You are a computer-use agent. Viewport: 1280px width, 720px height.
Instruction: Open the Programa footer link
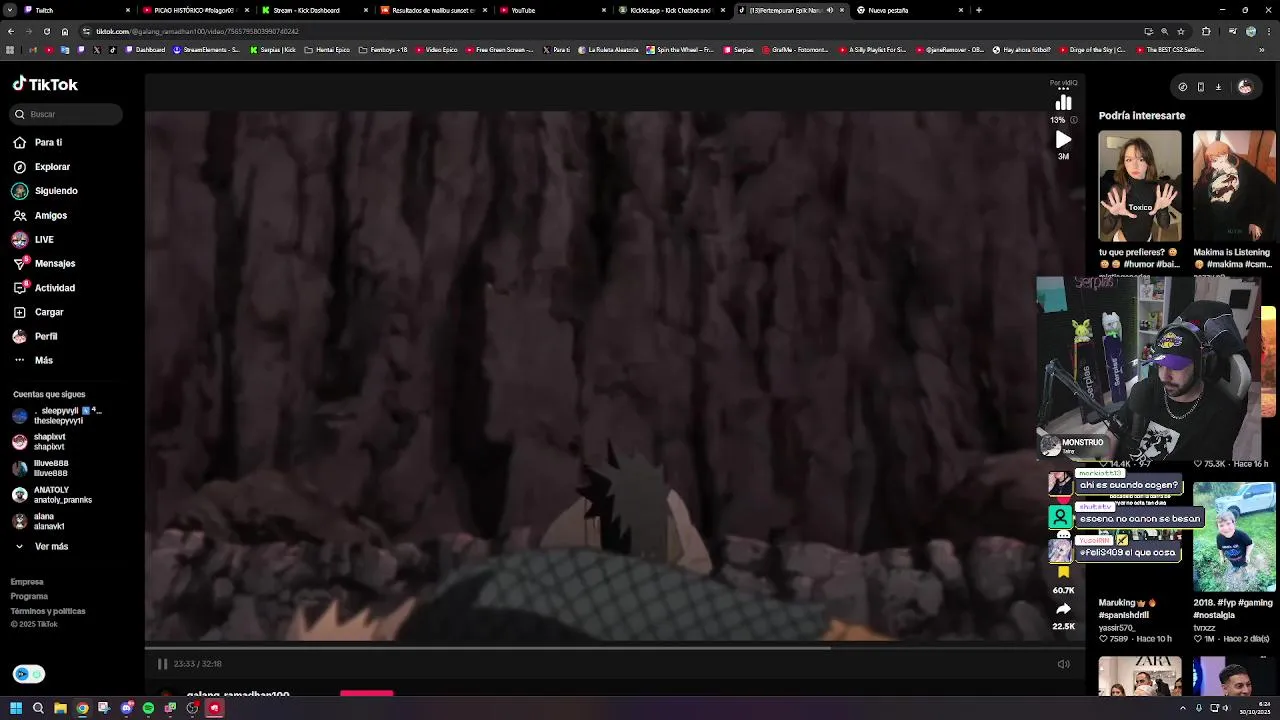point(29,596)
